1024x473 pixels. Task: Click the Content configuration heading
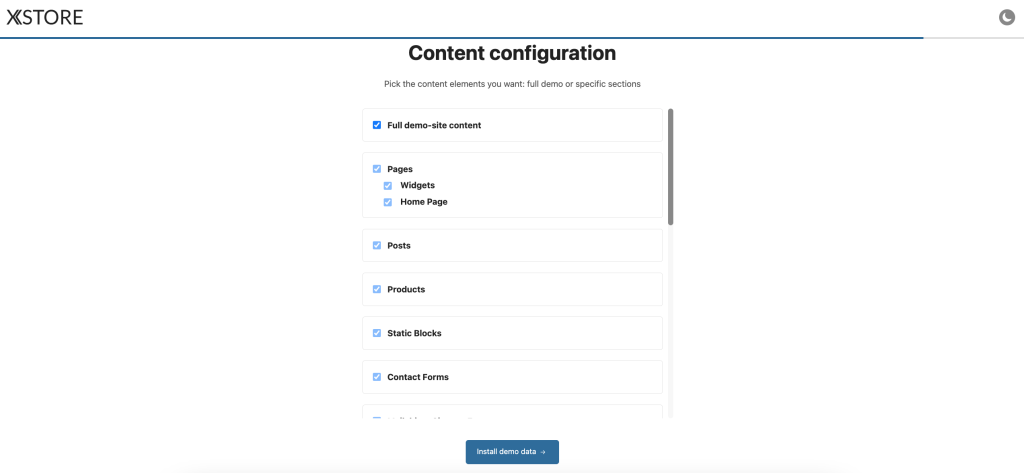(512, 53)
